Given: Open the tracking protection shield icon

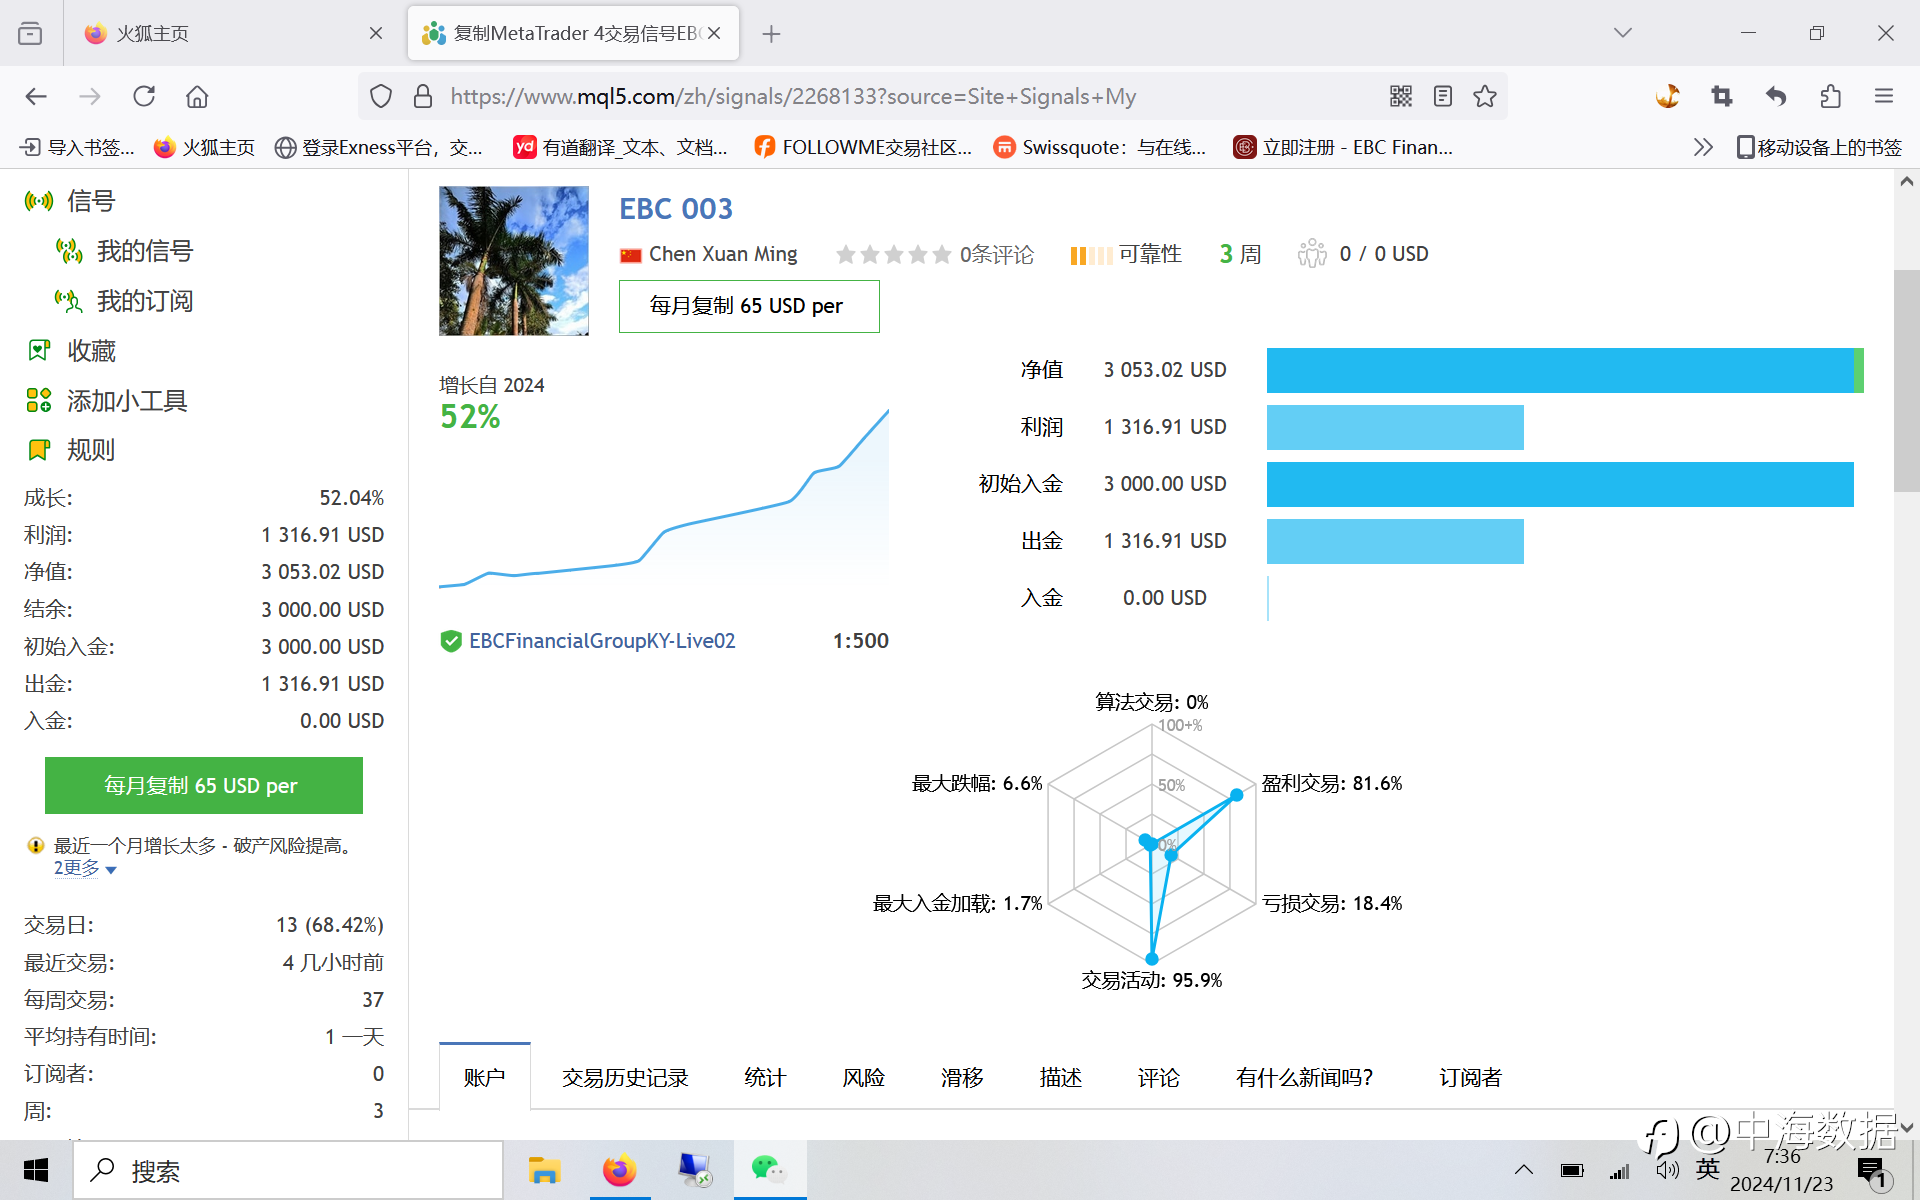Looking at the screenshot, I should (381, 96).
